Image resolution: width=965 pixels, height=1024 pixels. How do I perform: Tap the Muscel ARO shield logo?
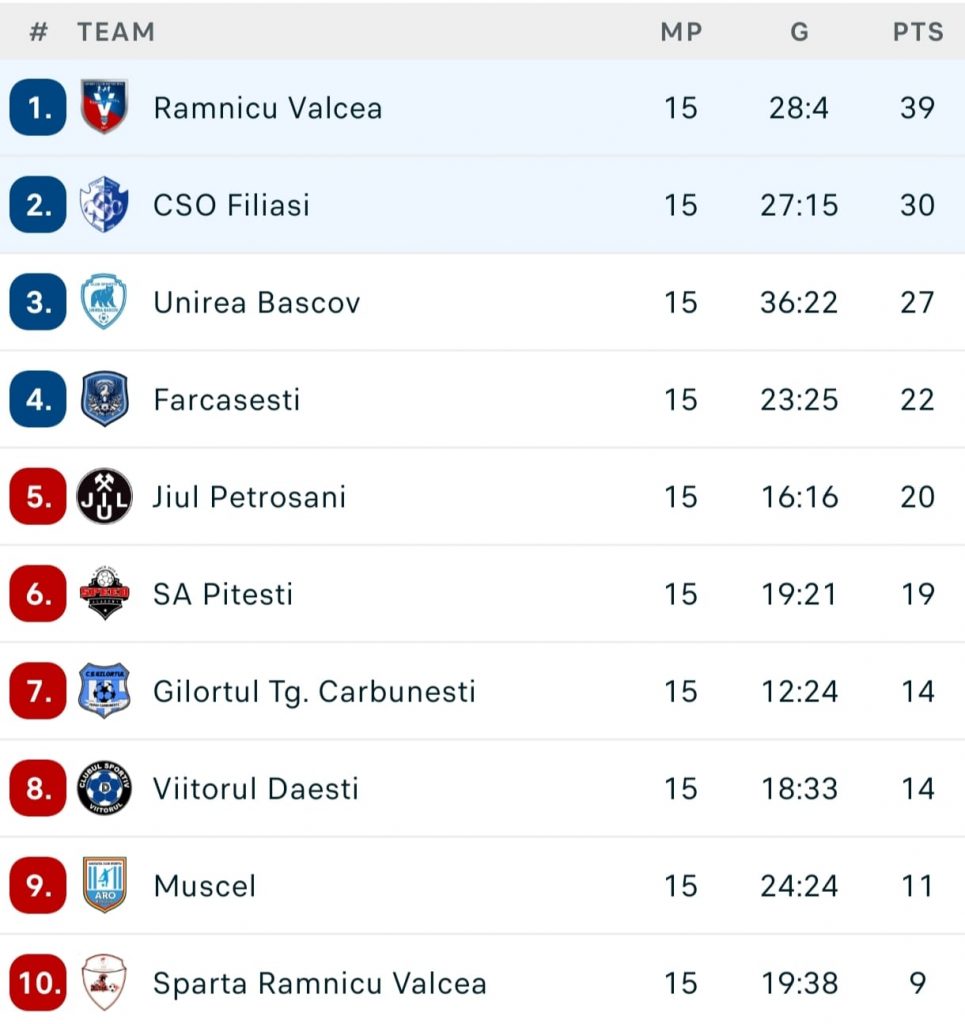click(104, 886)
